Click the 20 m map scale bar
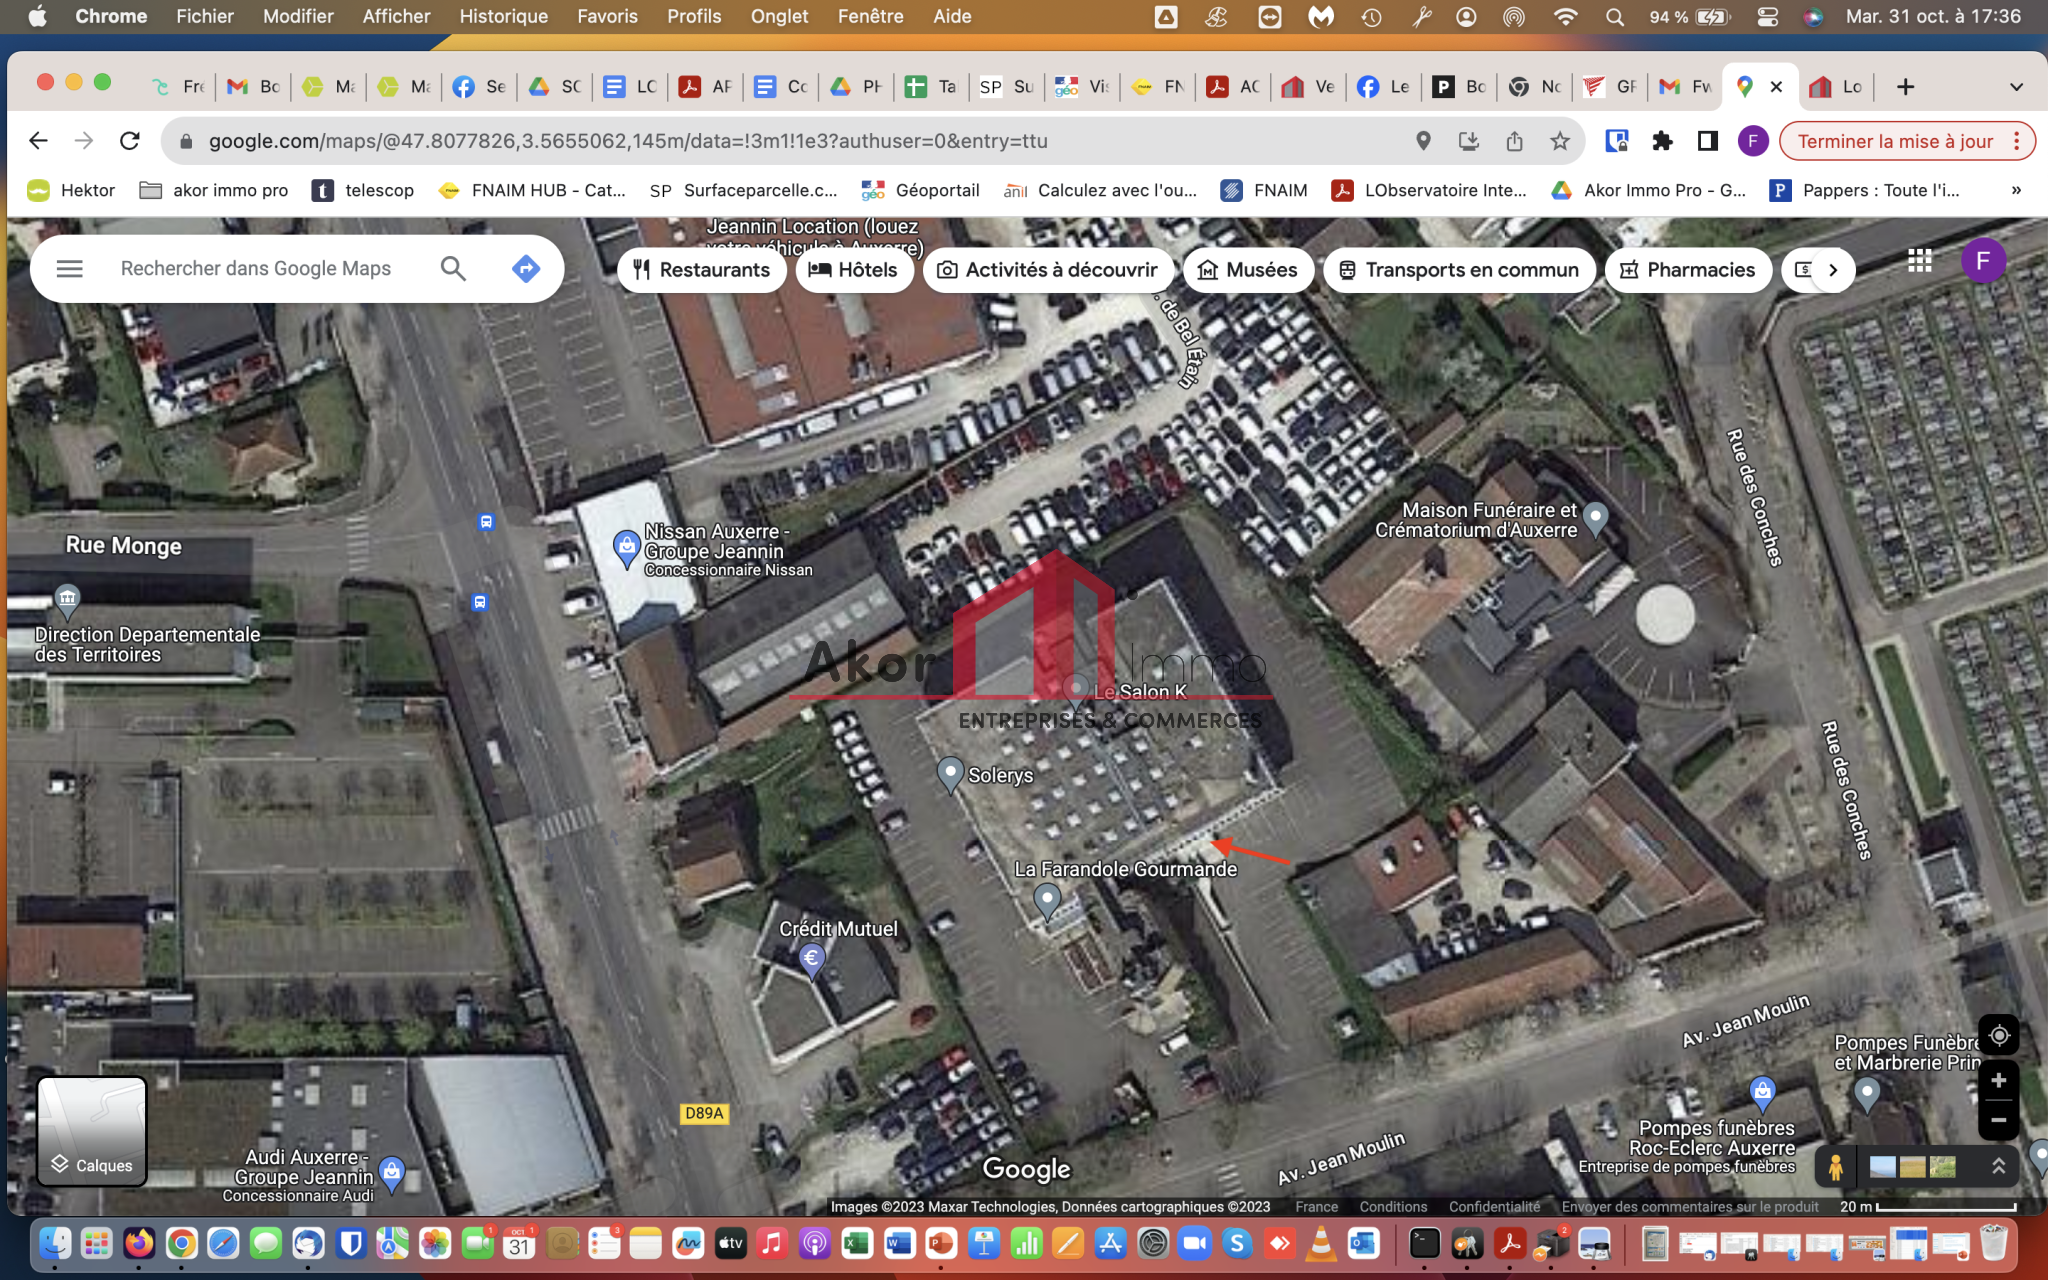 click(1927, 1207)
